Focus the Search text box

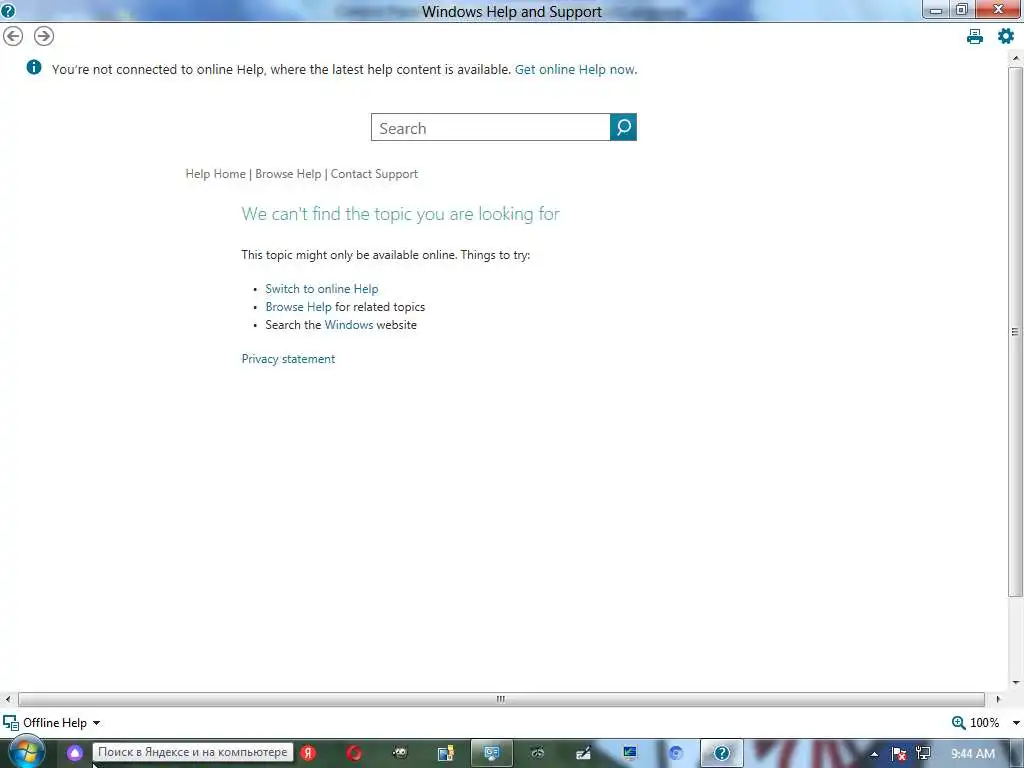tap(490, 127)
